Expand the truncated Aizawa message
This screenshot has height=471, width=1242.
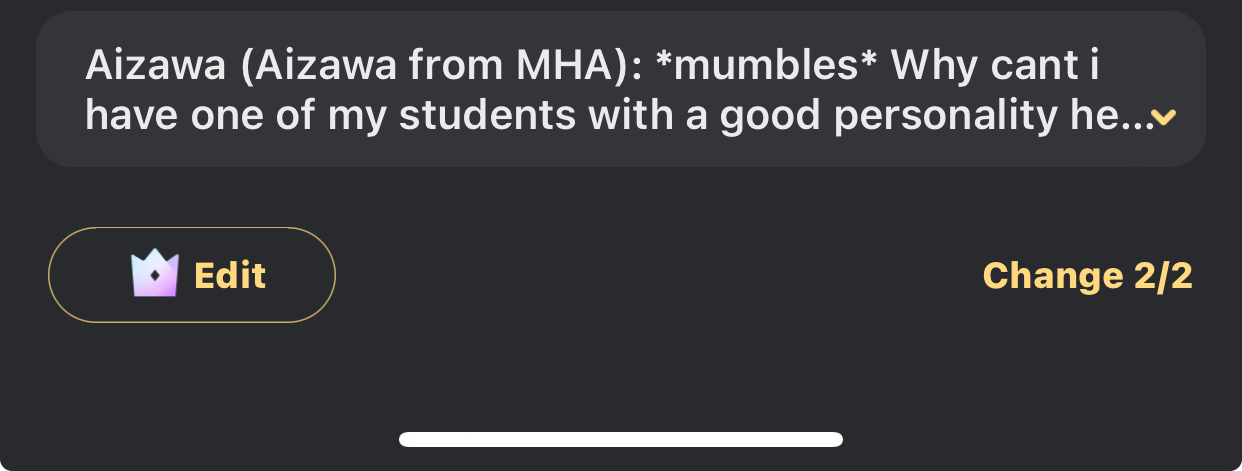[x=1163, y=119]
